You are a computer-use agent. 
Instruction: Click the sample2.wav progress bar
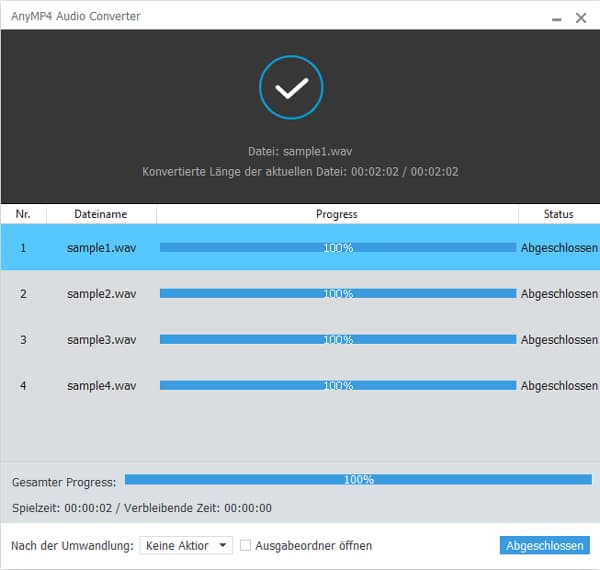(338, 294)
